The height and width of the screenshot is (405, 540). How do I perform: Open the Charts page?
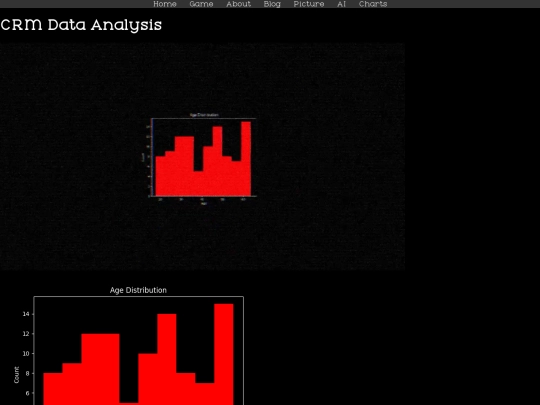pyautogui.click(x=373, y=4)
